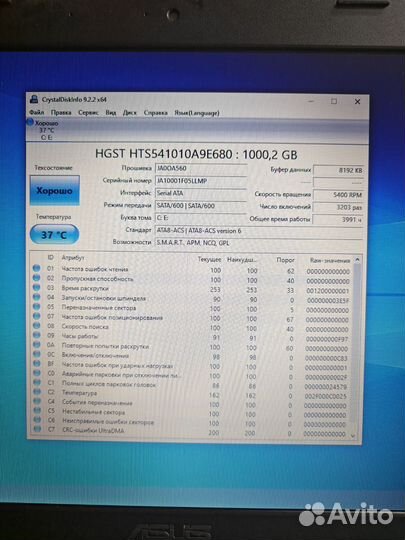Minimize the CrystalDiskInfo window
The image size is (405, 540).
pyautogui.click(x=311, y=101)
